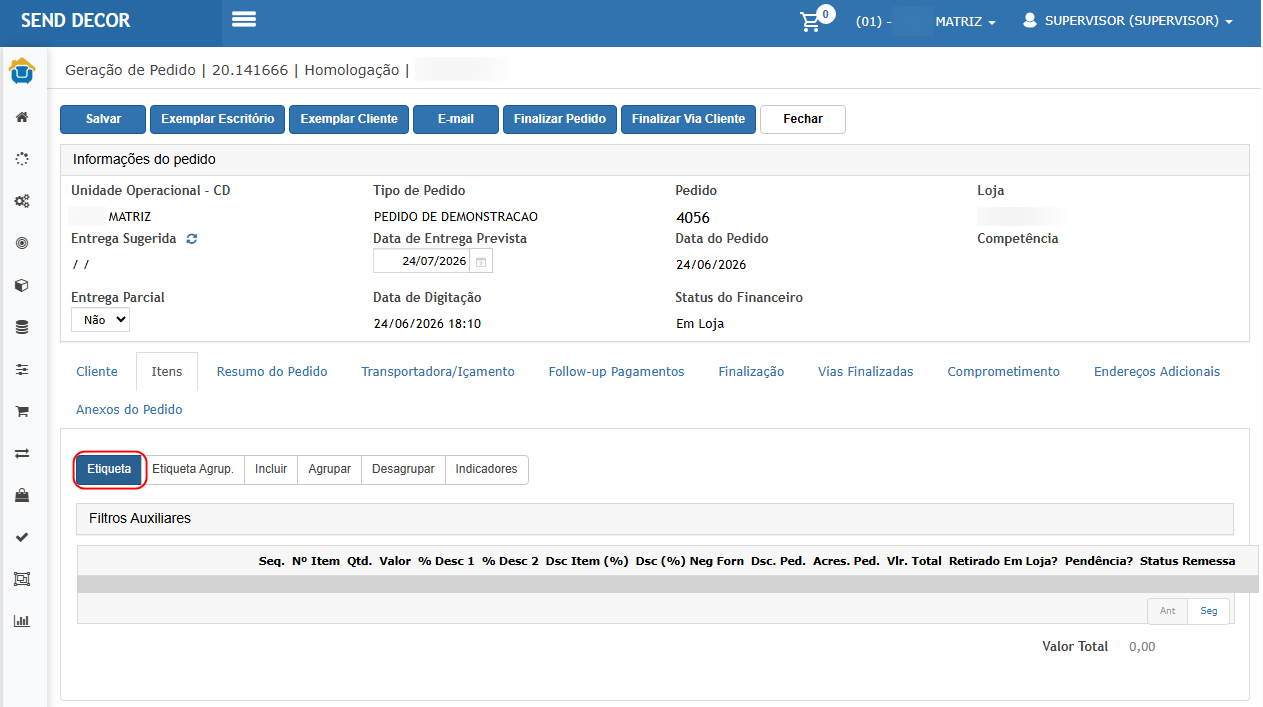Viewport: 1263px width, 707px height.
Task: Refresh Entrega Sugerida with the reload icon
Action: tap(192, 239)
